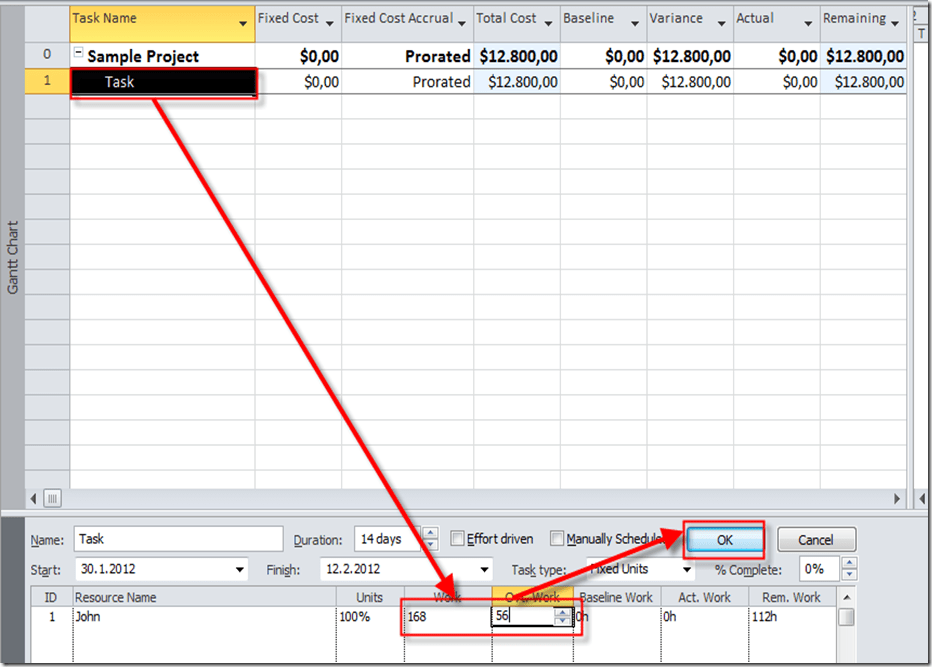Open the Task Name column filter arrow
This screenshot has height=667, width=932.
click(x=243, y=23)
